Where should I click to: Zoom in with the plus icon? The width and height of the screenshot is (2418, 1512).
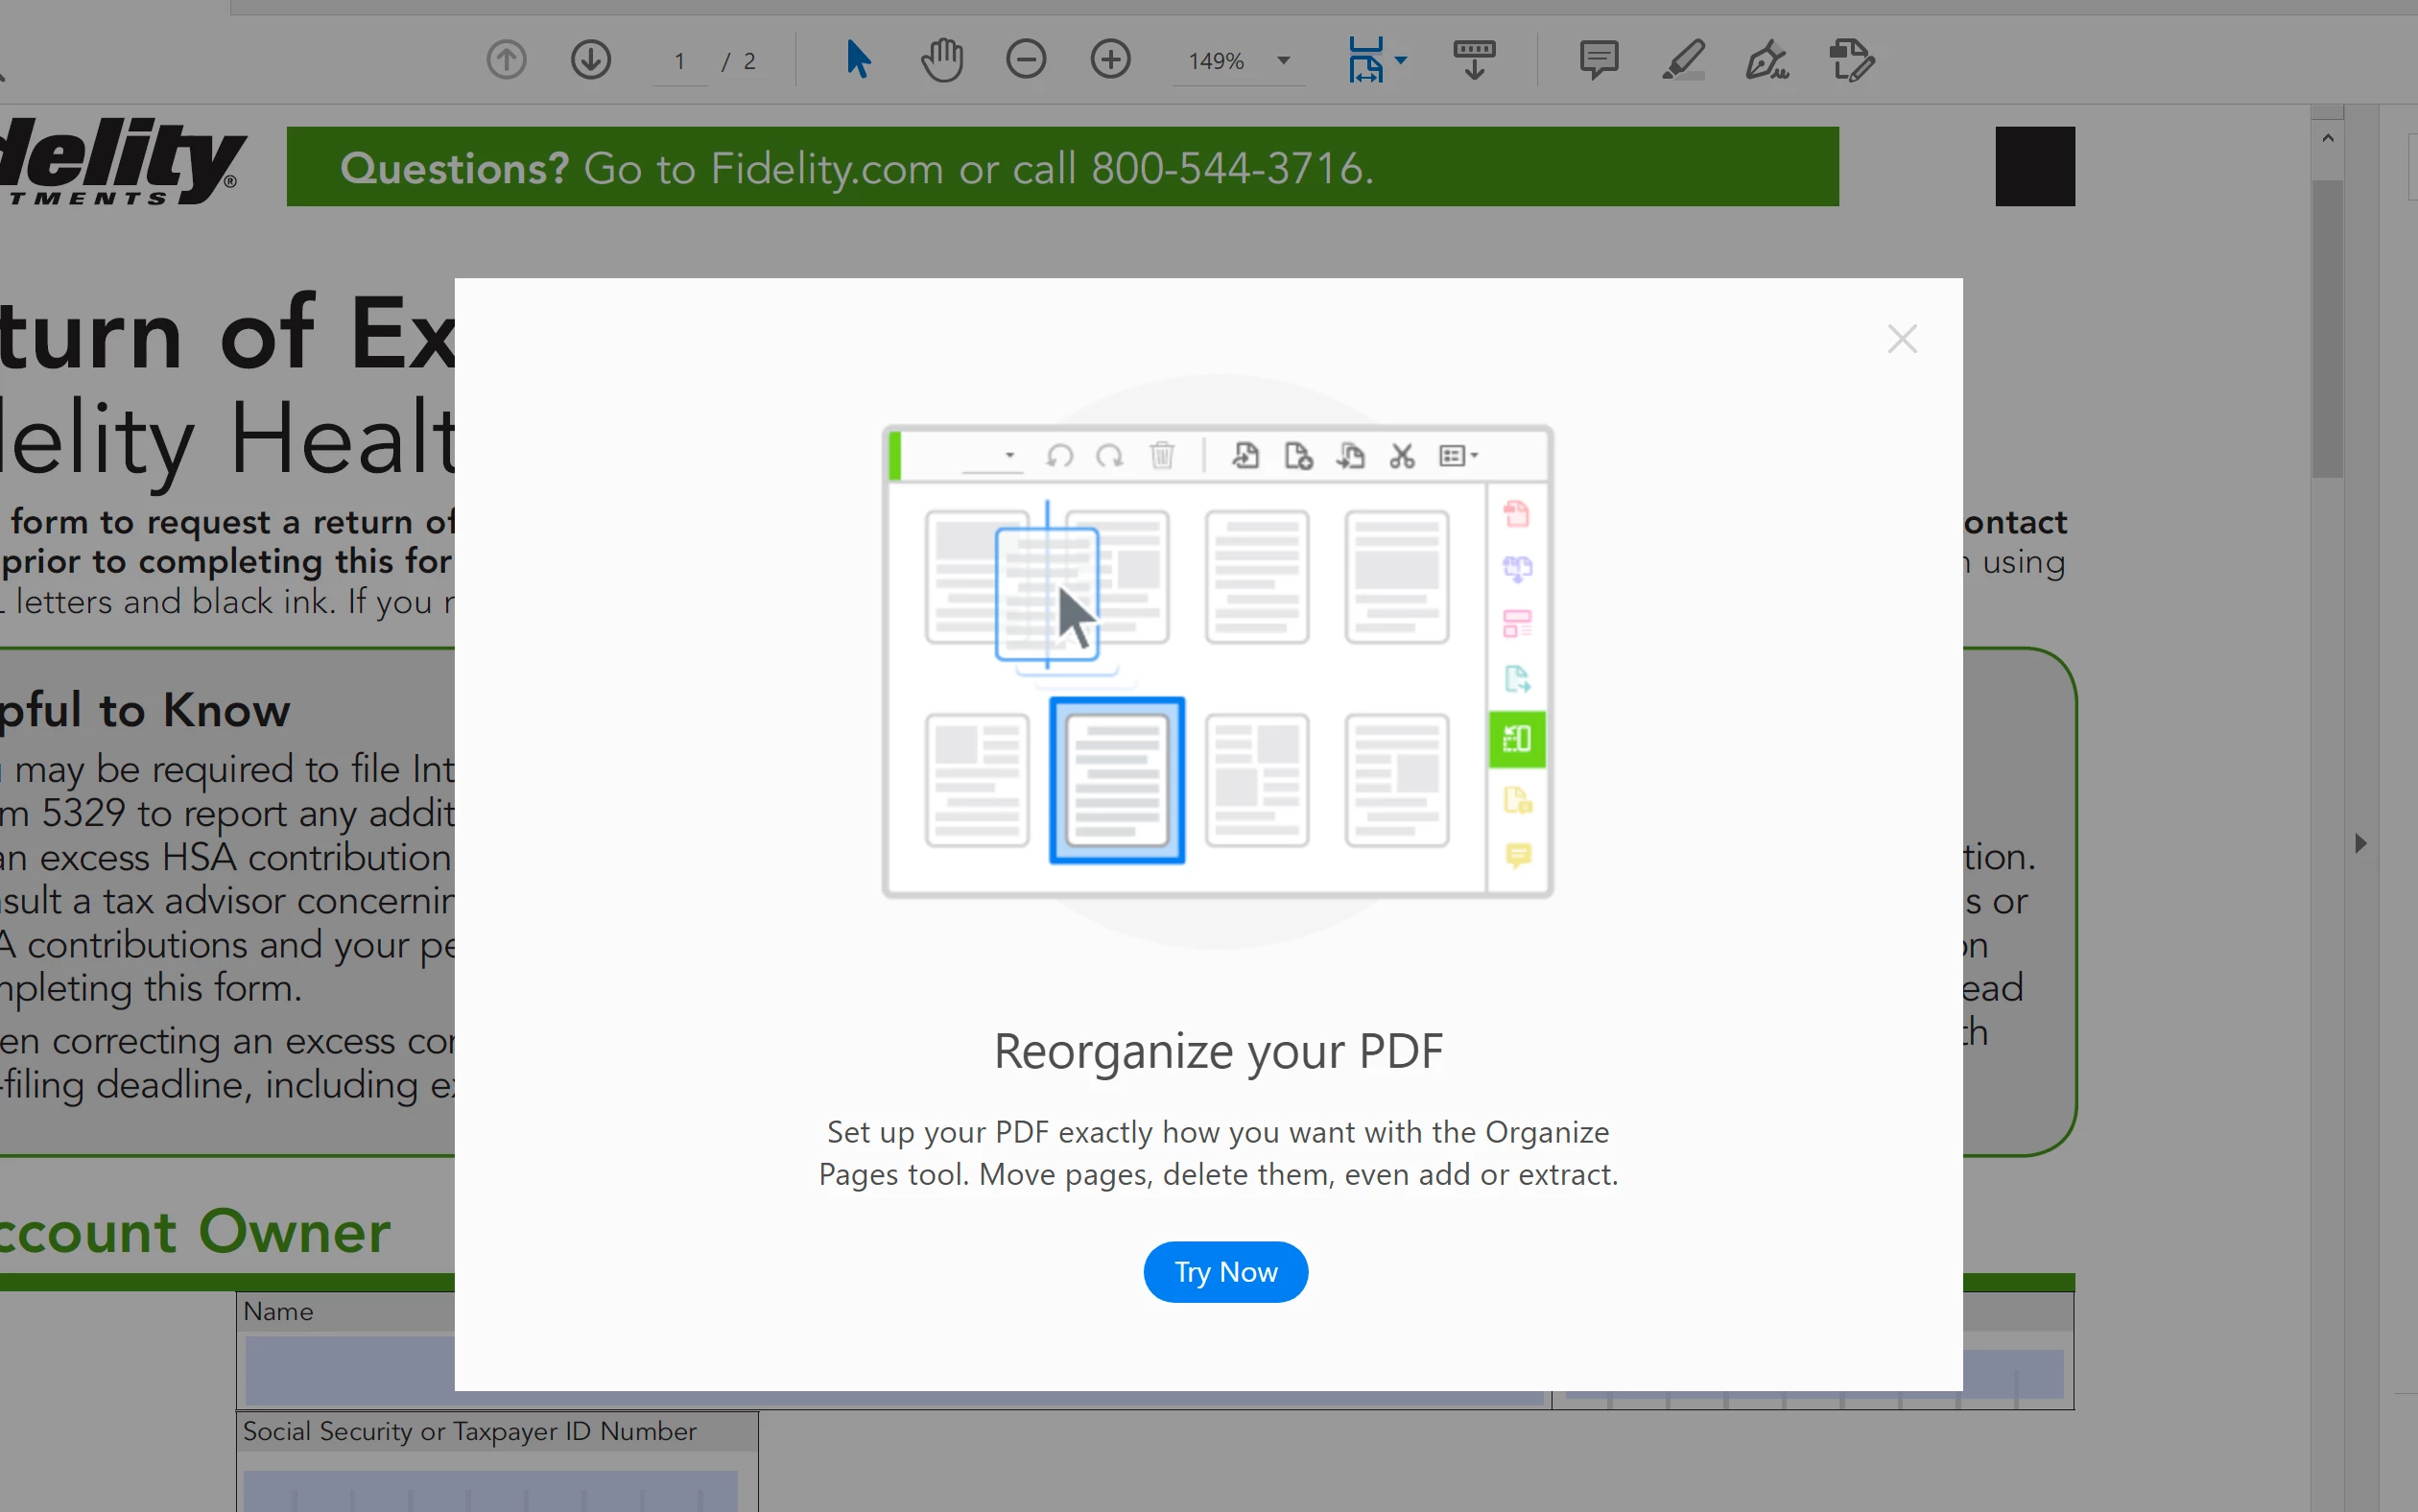coord(1110,60)
